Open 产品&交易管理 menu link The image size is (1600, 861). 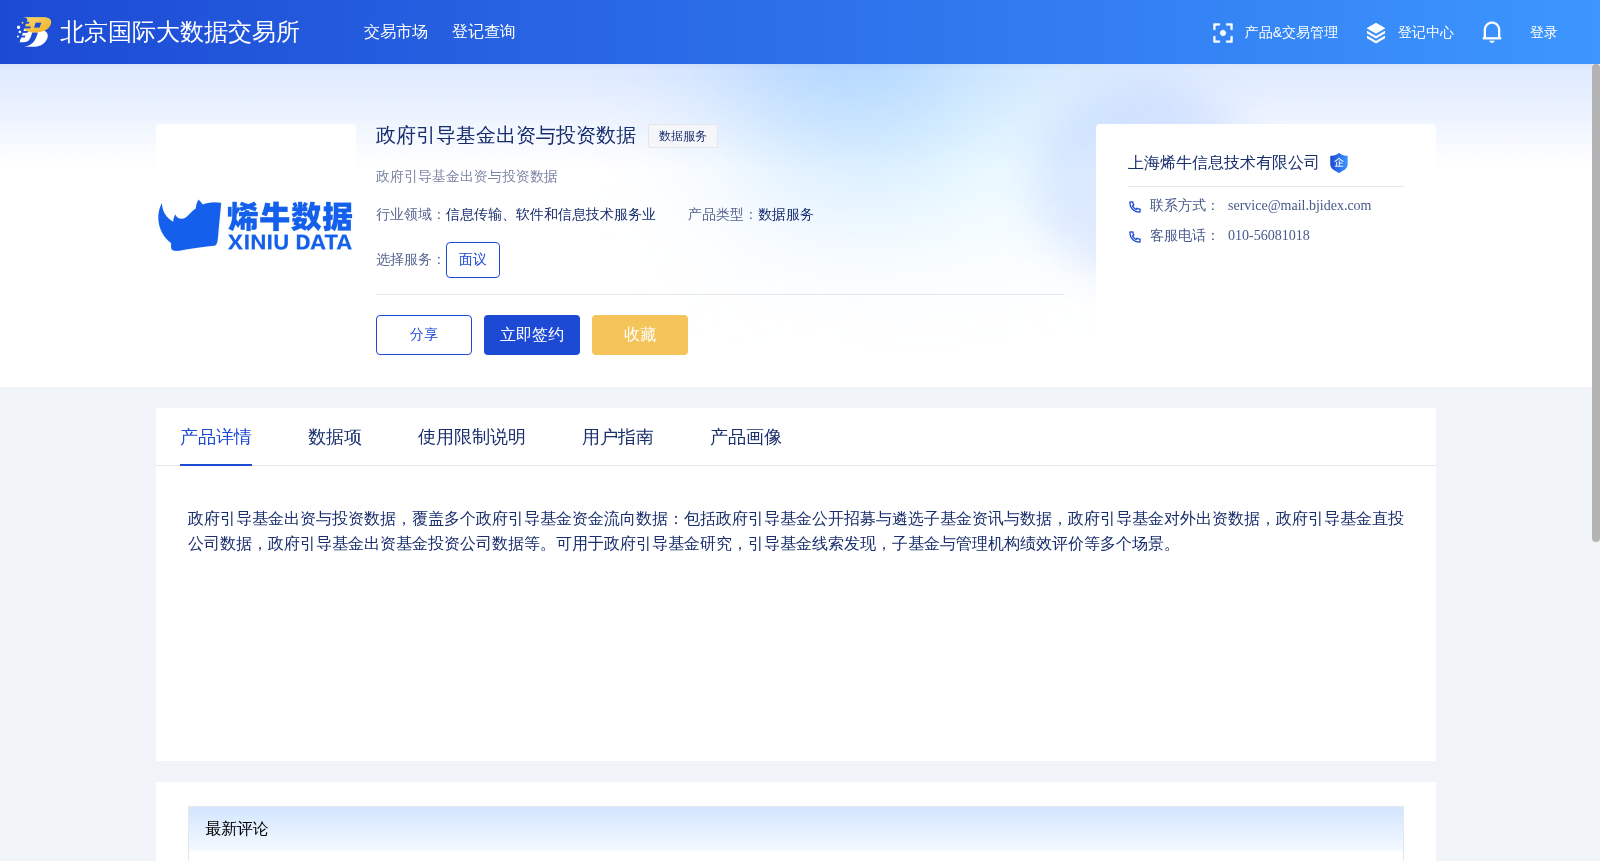point(1291,33)
